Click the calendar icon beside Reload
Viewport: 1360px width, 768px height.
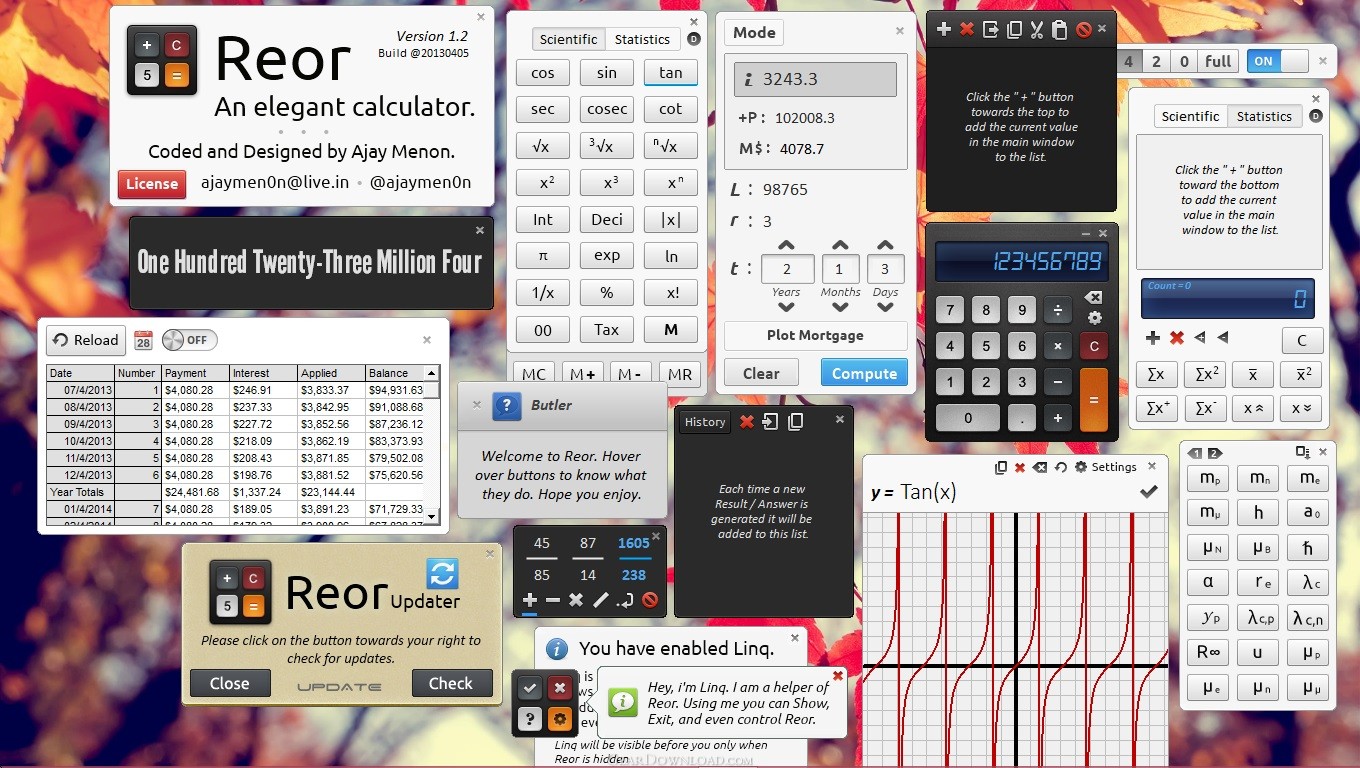coord(143,340)
